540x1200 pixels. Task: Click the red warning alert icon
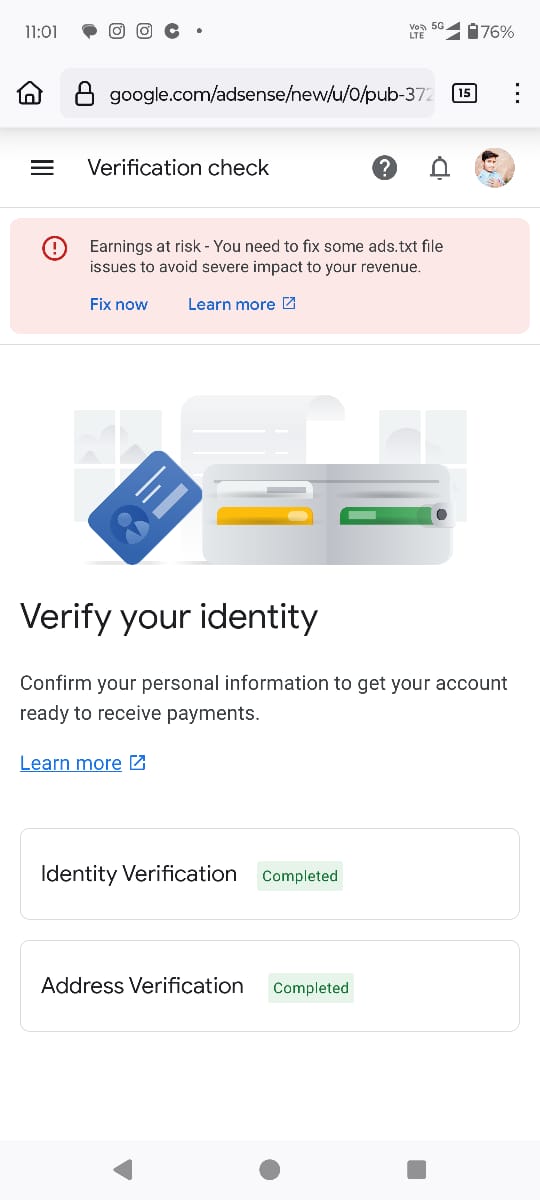(x=54, y=248)
